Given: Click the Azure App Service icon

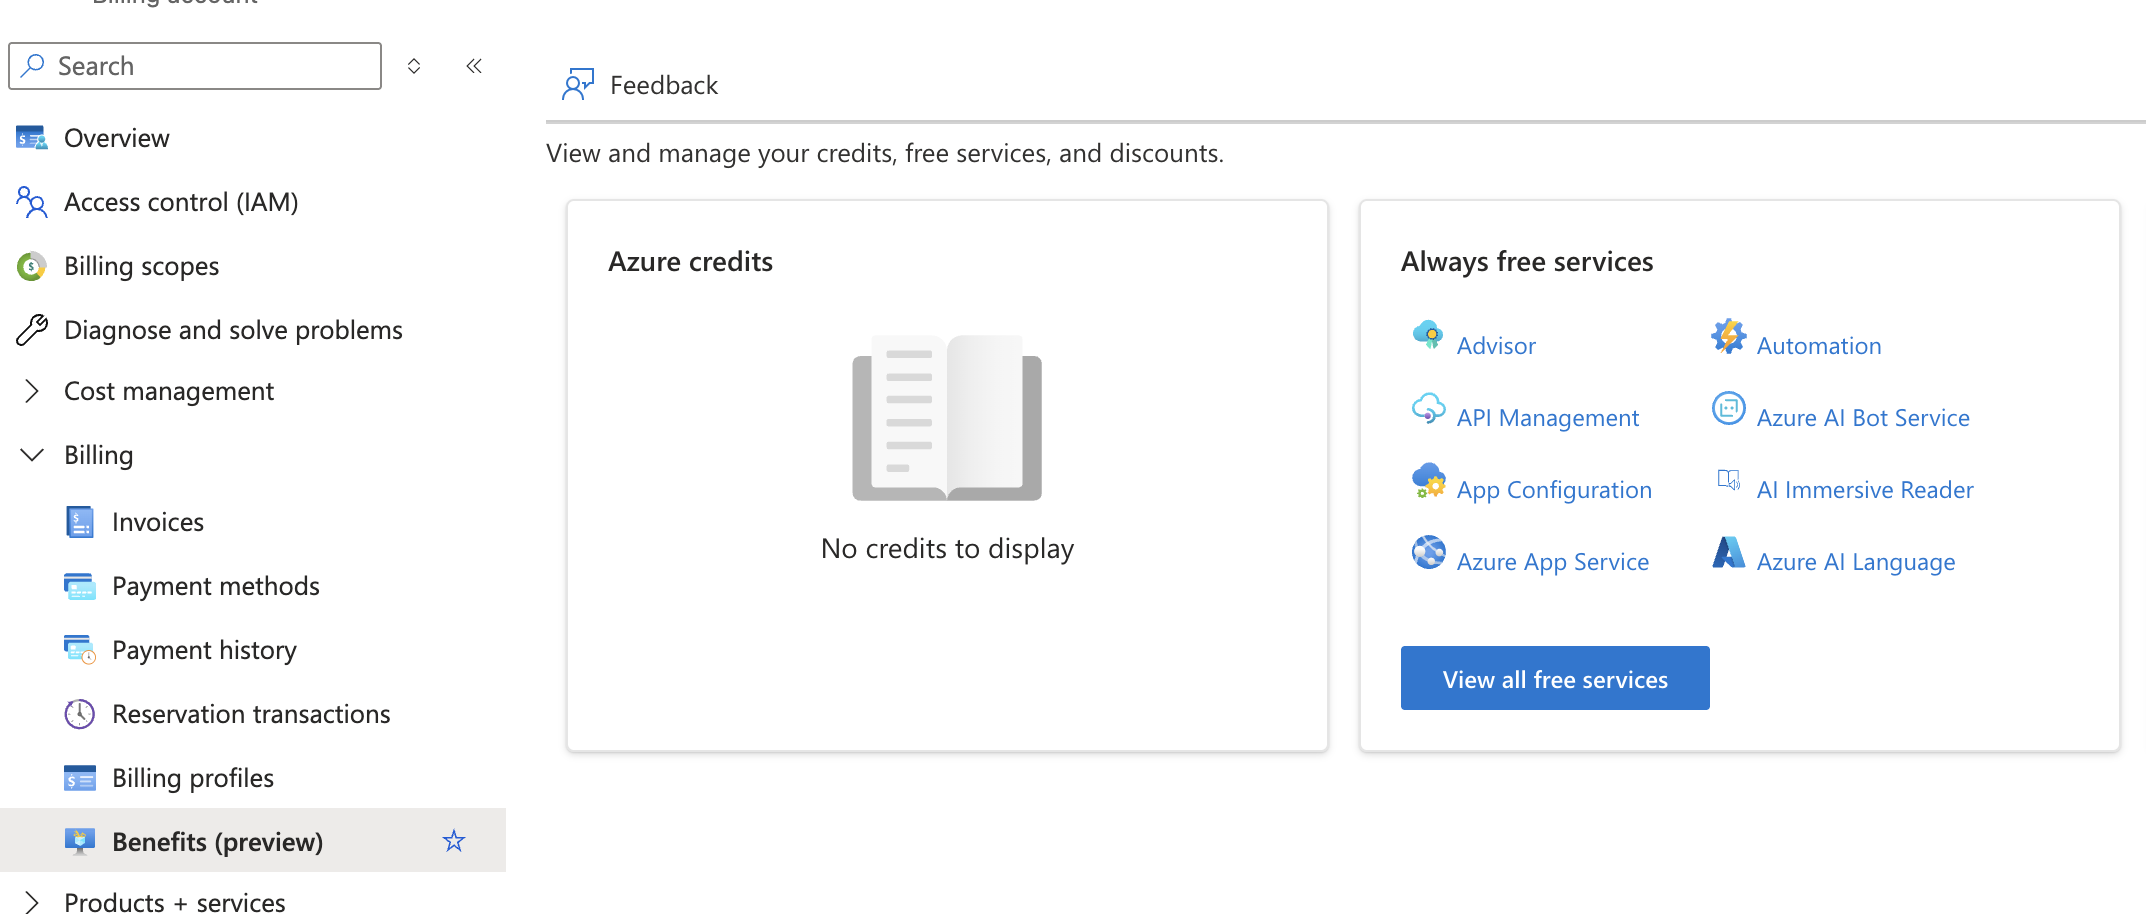Looking at the screenshot, I should [x=1428, y=552].
